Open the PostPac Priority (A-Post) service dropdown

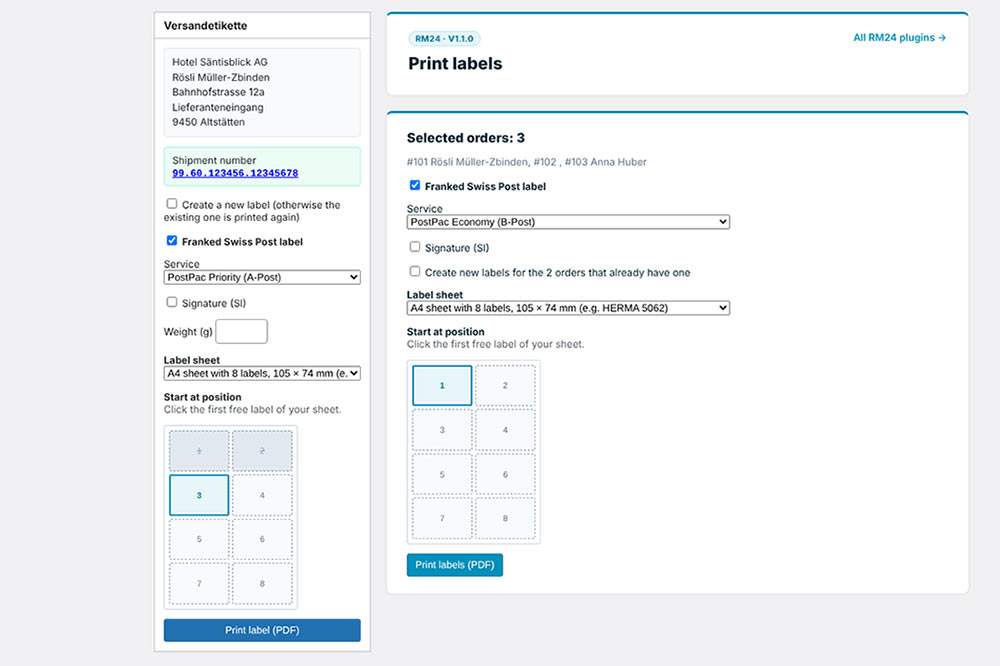(x=262, y=278)
